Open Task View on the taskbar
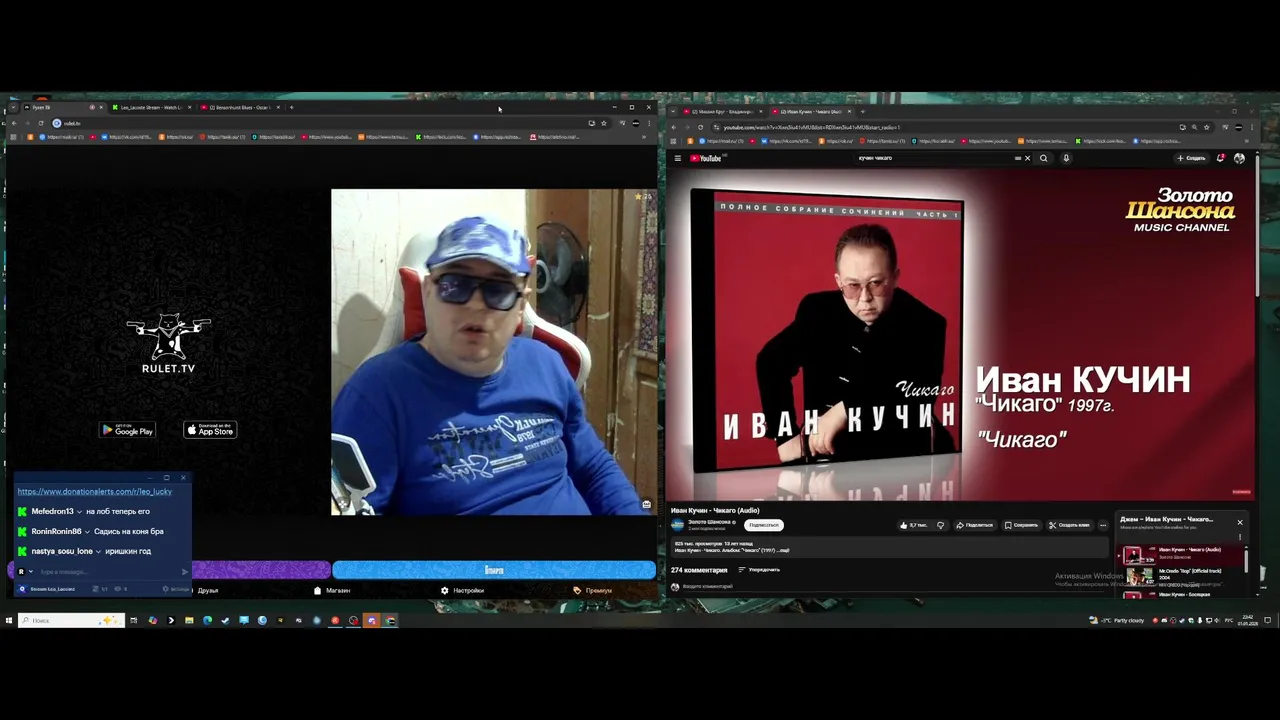 [x=133, y=620]
